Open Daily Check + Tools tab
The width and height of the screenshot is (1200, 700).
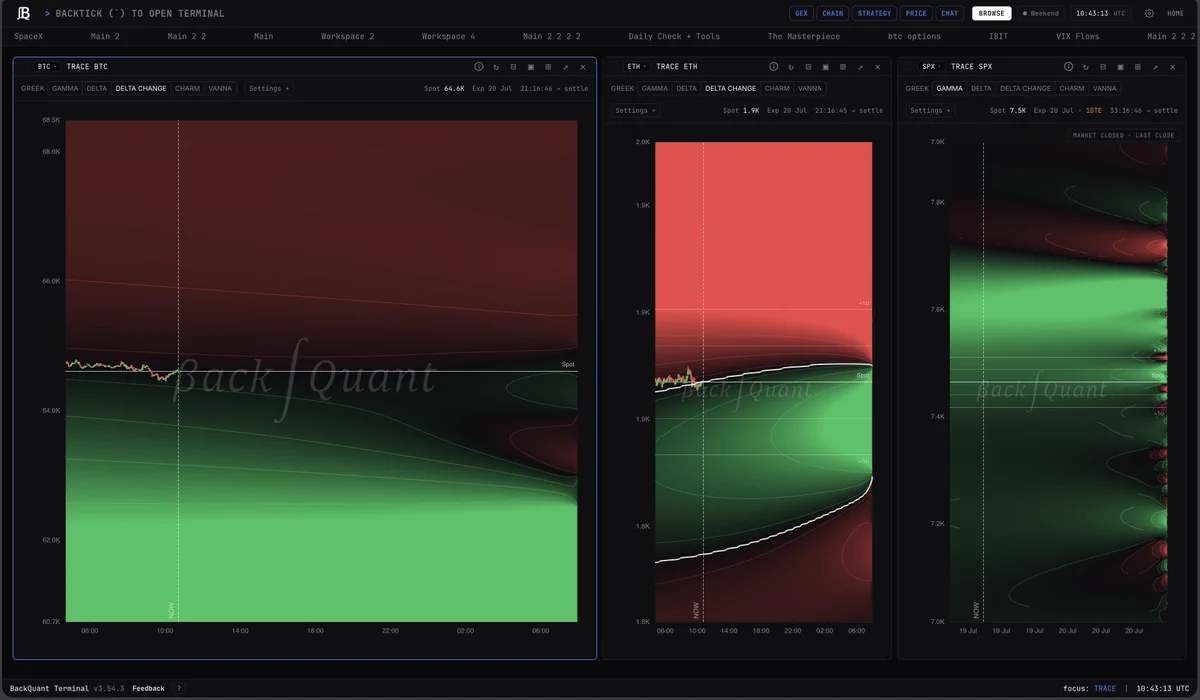[674, 36]
